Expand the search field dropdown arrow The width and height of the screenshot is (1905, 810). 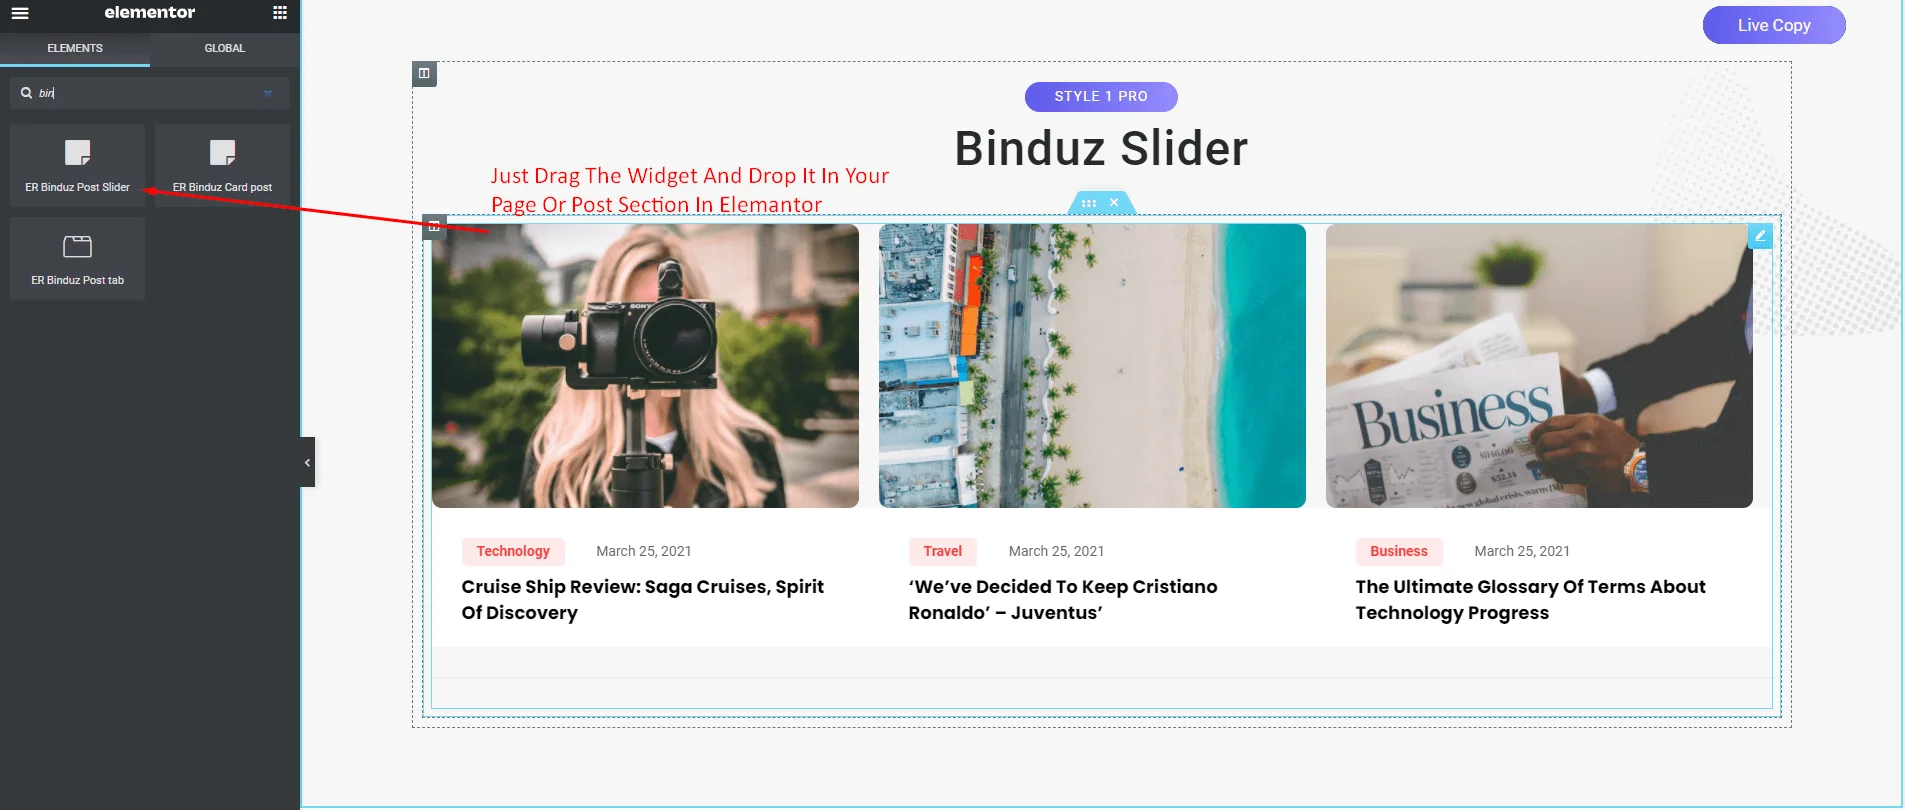click(x=268, y=93)
